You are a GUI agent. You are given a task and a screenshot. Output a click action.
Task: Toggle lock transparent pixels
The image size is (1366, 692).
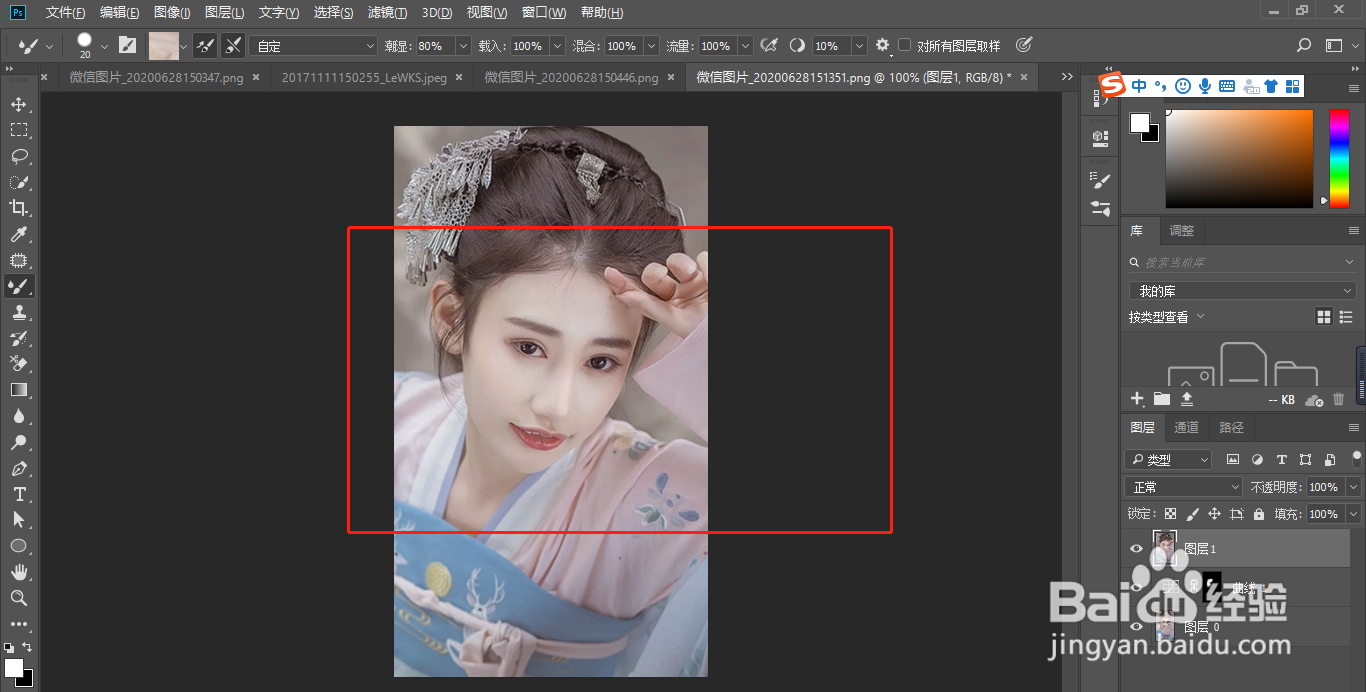[x=1171, y=514]
